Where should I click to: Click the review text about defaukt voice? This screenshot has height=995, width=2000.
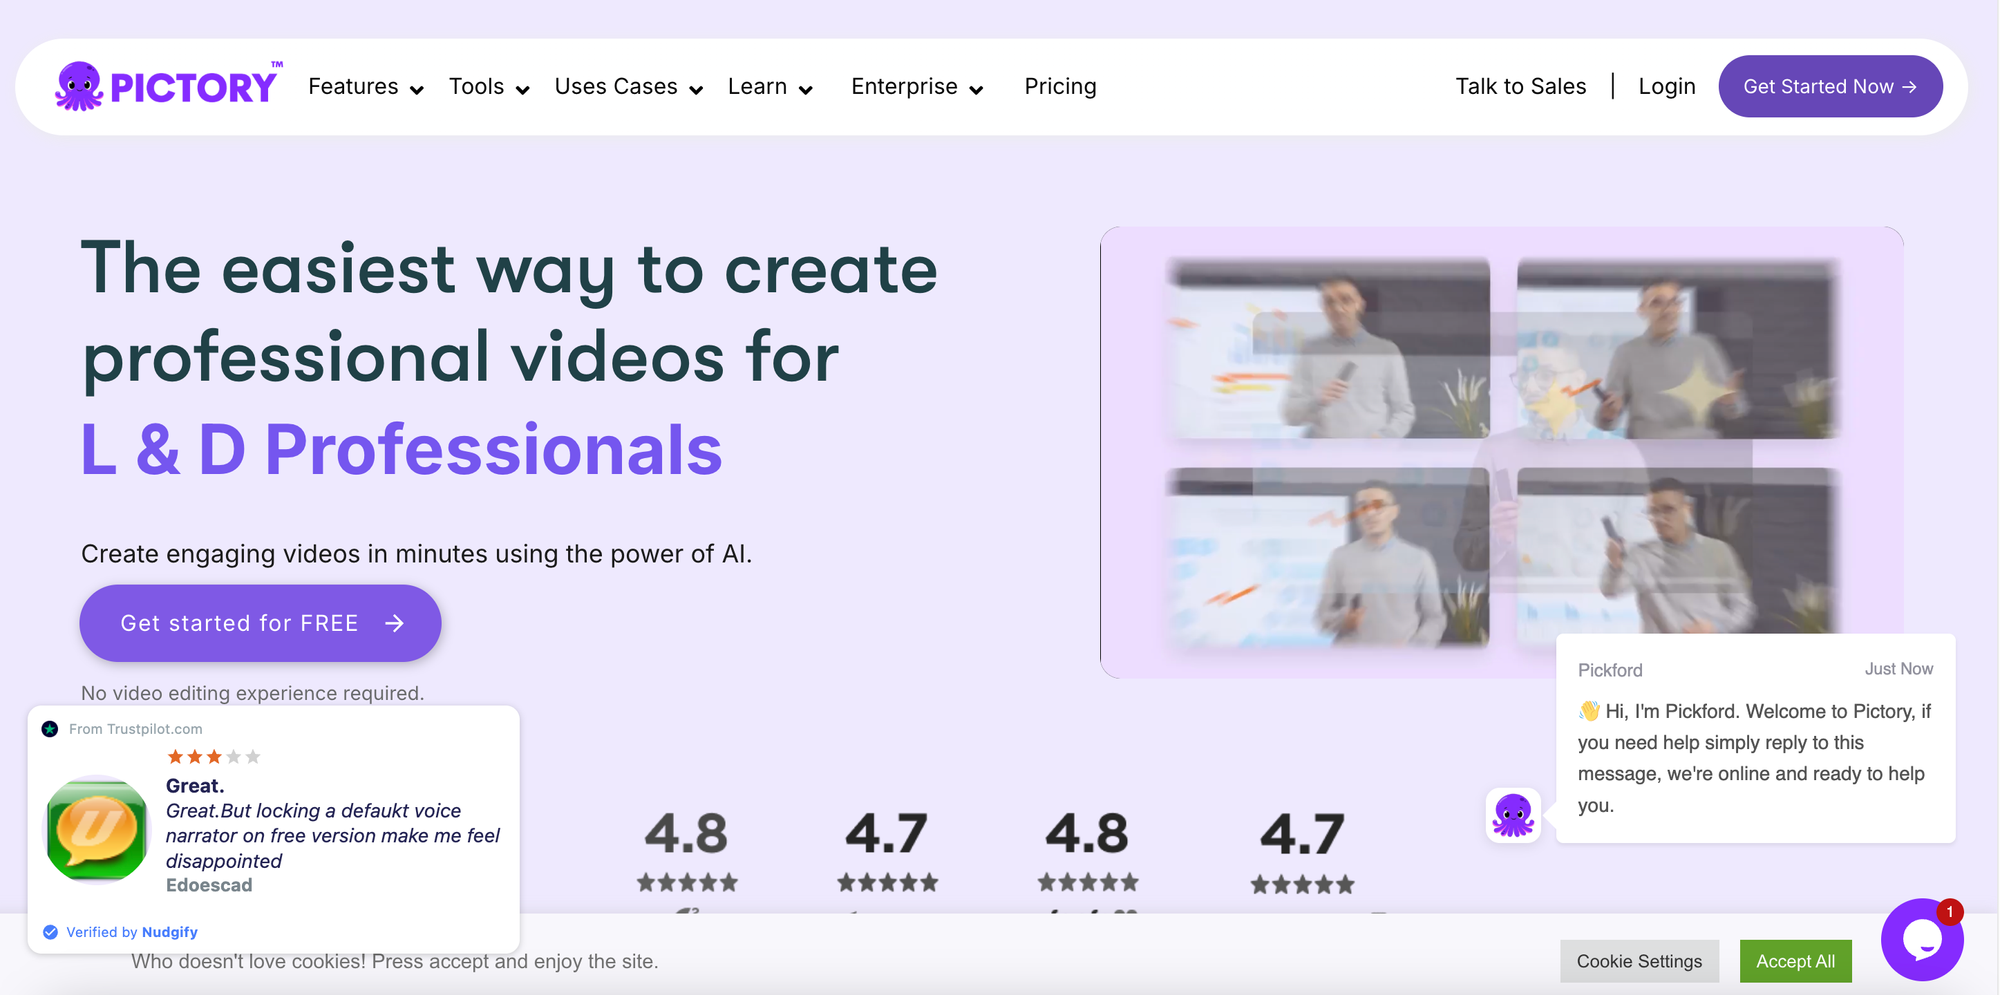coord(333,836)
